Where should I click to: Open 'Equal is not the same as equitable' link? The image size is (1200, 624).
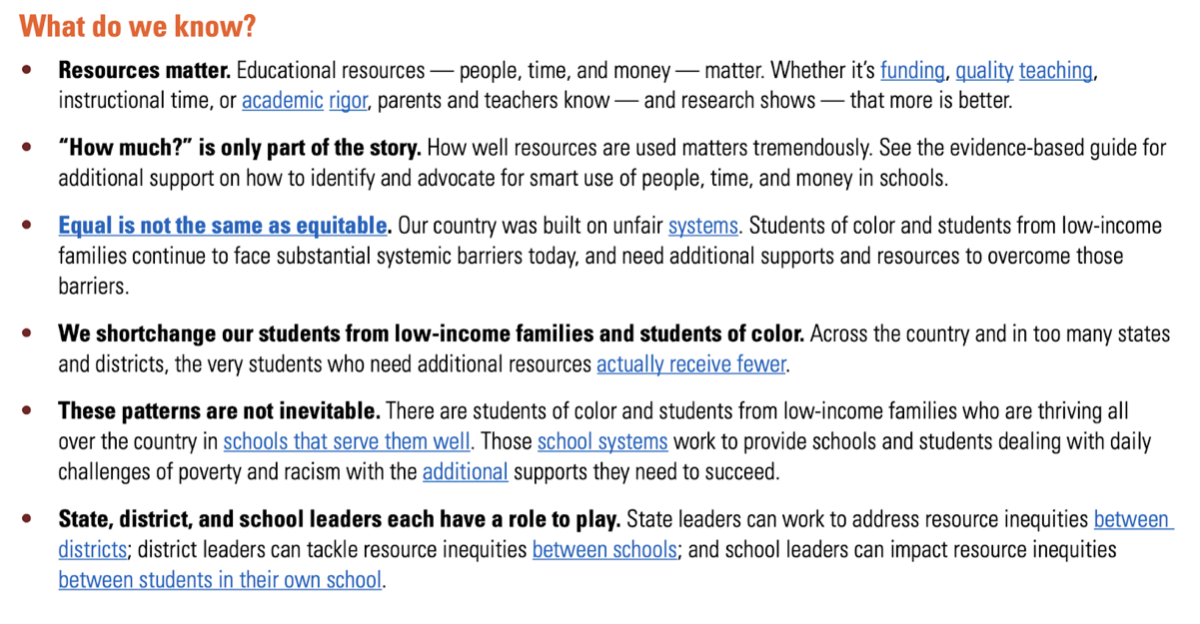222,226
